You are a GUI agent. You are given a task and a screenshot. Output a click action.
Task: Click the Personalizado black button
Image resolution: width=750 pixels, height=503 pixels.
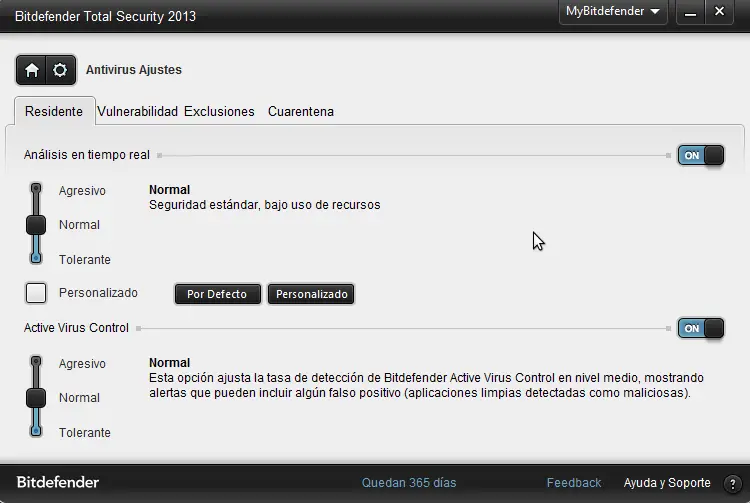tap(311, 294)
